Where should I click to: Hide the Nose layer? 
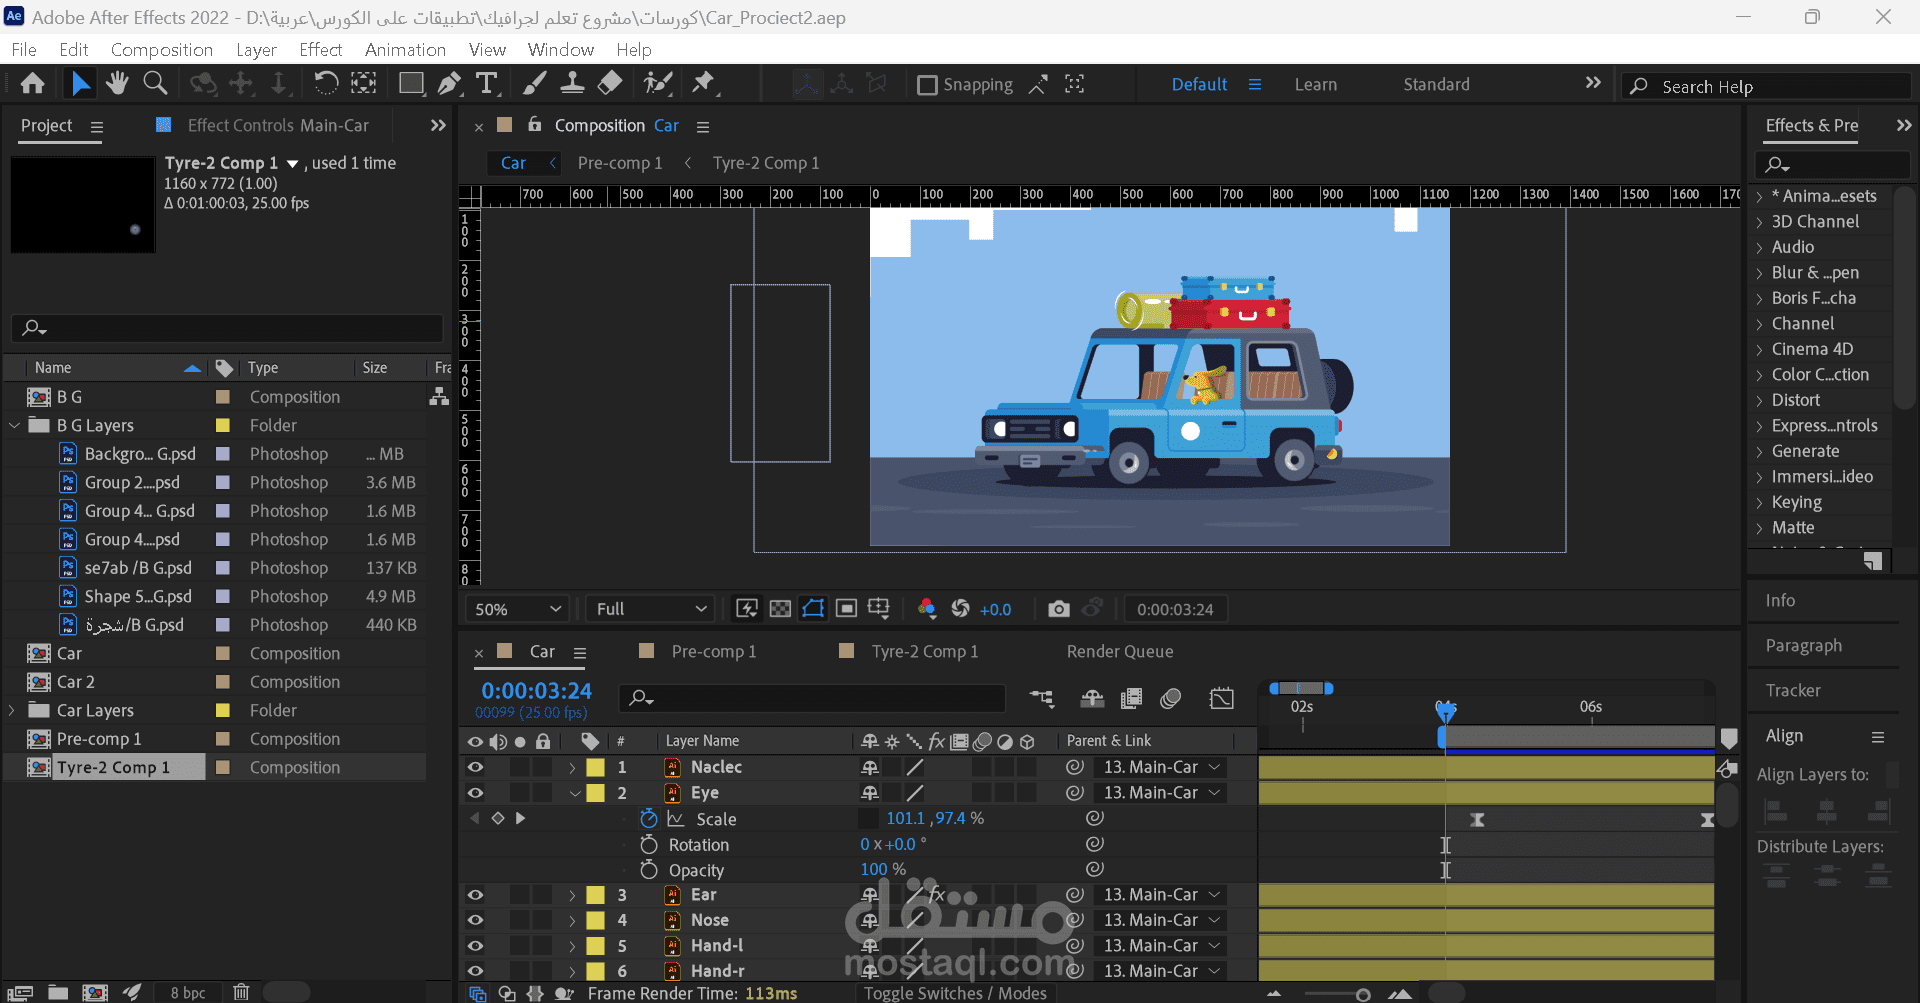tap(475, 920)
